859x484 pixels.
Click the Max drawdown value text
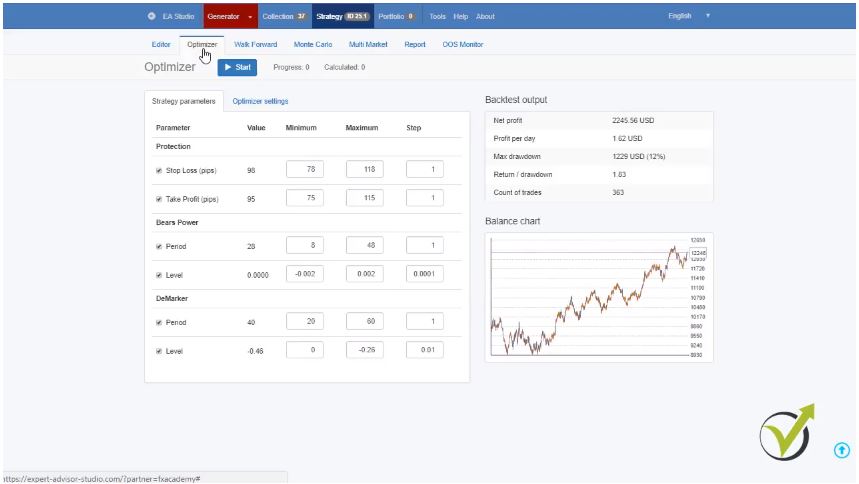(638, 157)
